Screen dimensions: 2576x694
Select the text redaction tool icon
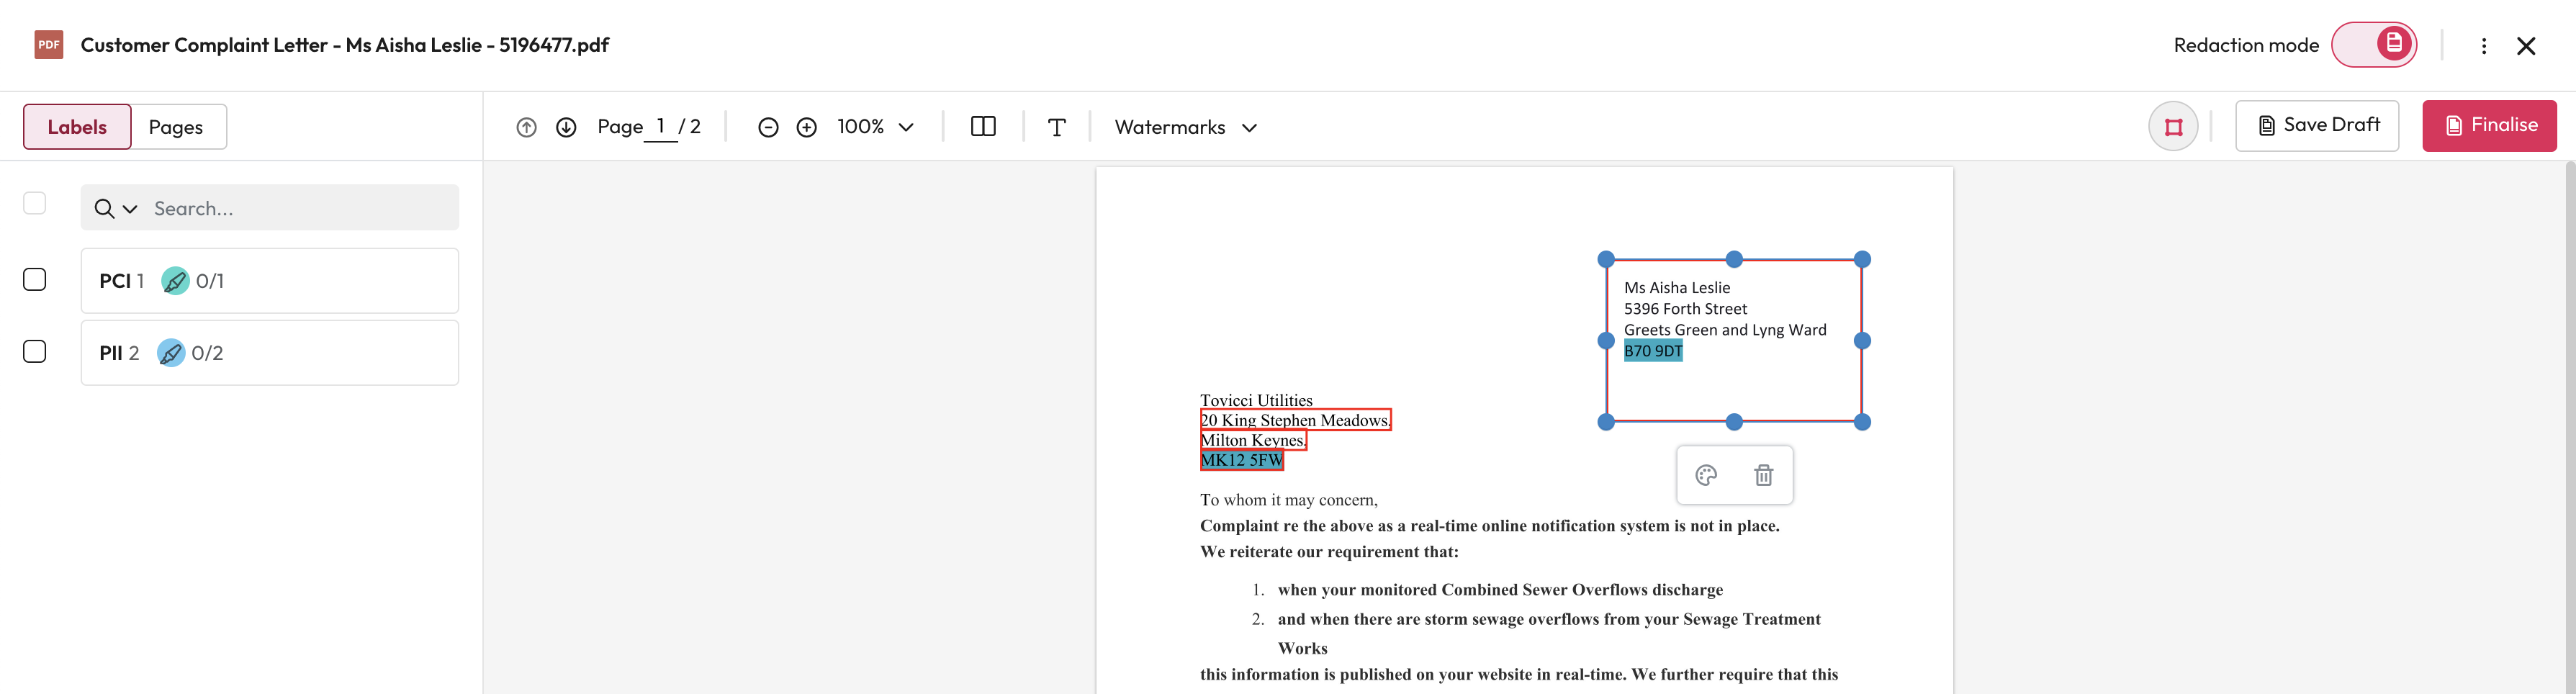click(x=1057, y=127)
